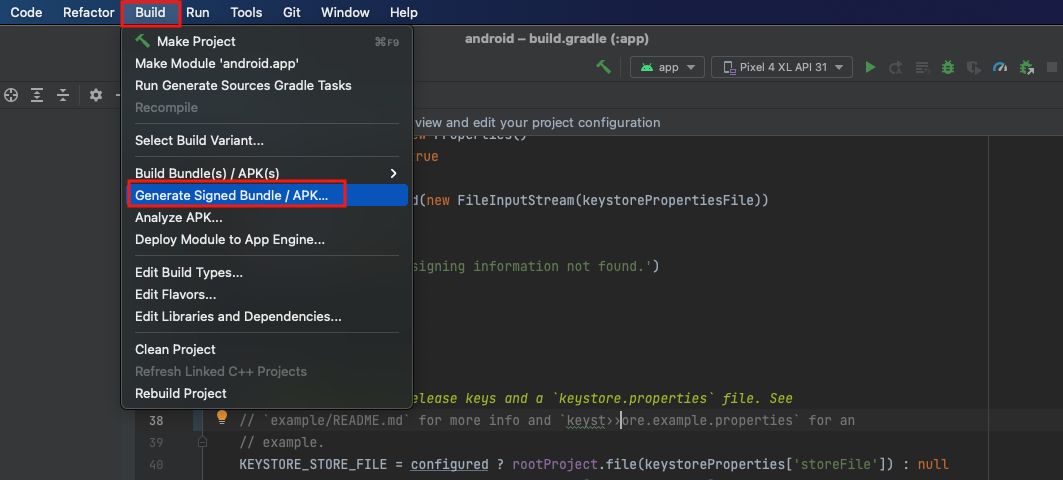This screenshot has width=1063, height=480.
Task: Open the Pixel 4 XL API 31 device dropdown
Action: (782, 67)
